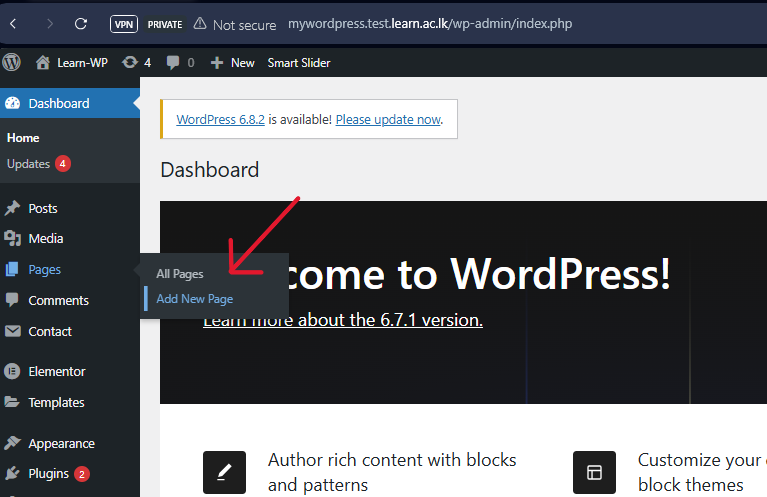
Task: Open Smart Slider from admin bar
Action: [x=299, y=63]
